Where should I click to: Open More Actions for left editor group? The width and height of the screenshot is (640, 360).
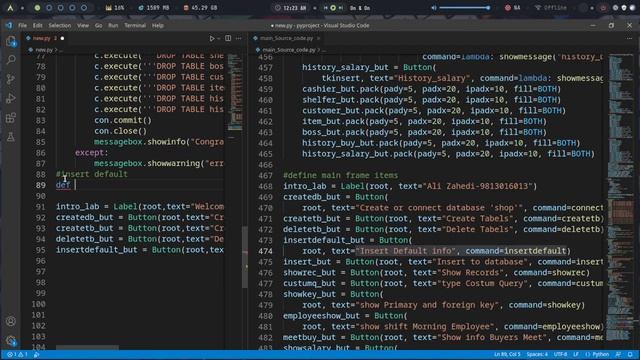[239, 38]
